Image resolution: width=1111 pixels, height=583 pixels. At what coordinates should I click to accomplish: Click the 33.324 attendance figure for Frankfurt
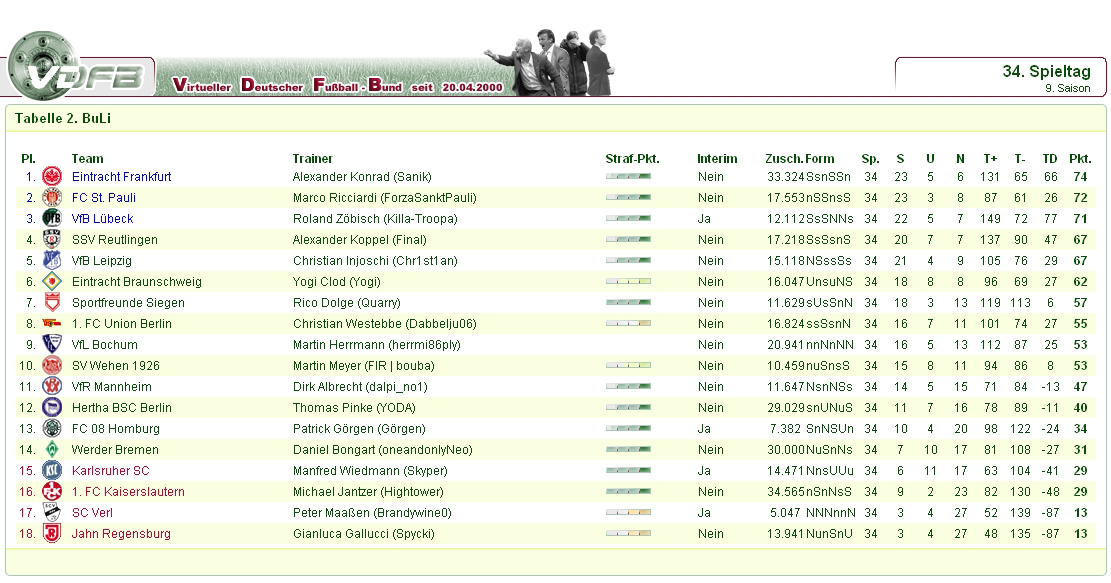coord(786,177)
